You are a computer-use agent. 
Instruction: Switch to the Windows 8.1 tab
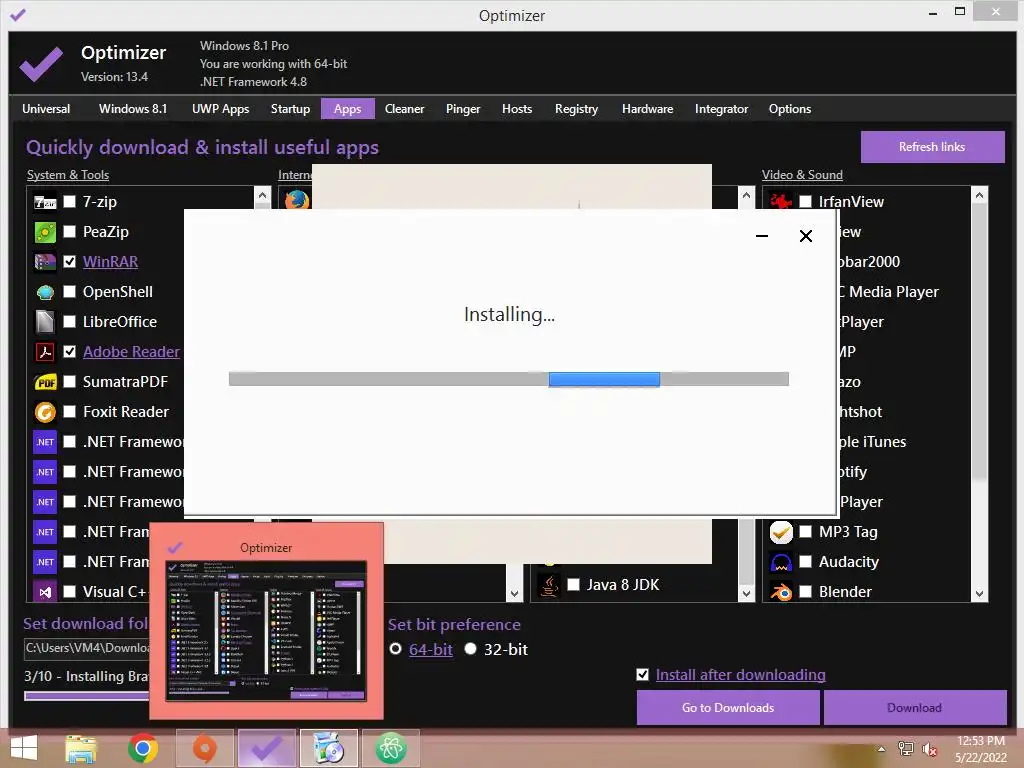pyautogui.click(x=133, y=109)
